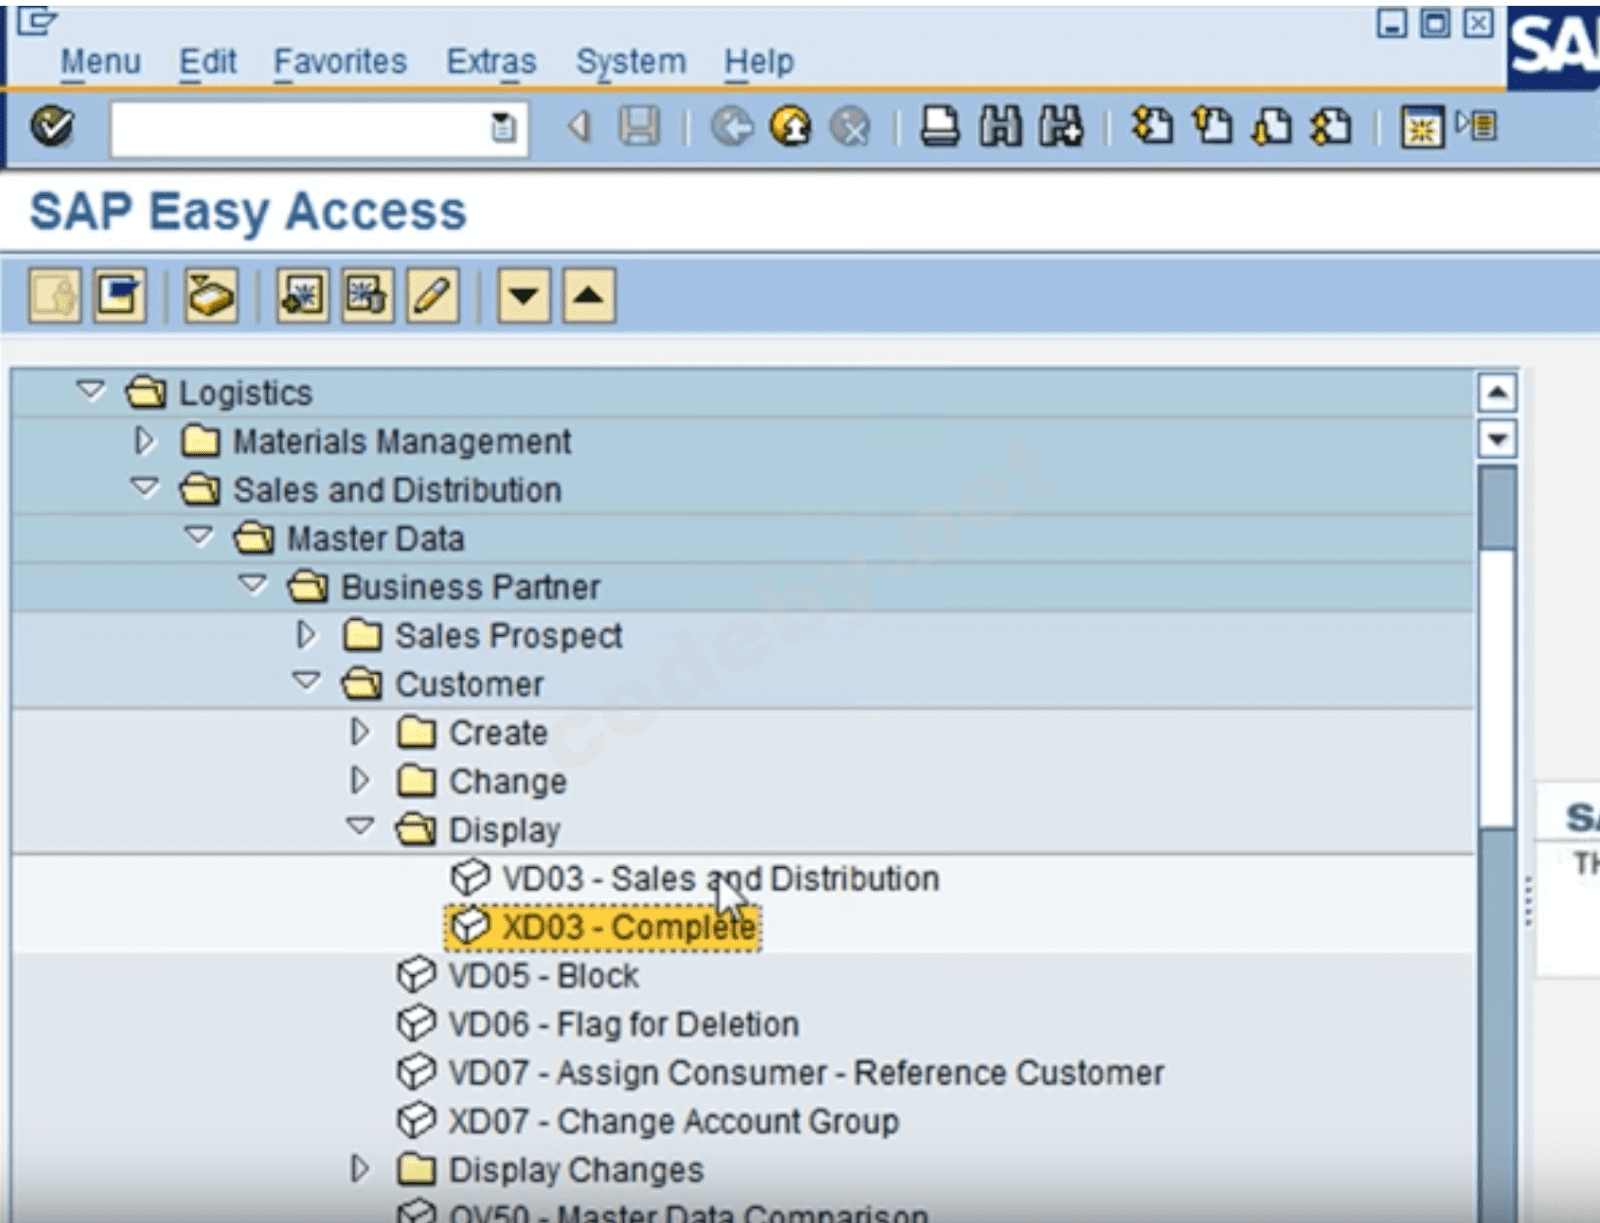Expand the Materials Management folder

point(146,440)
